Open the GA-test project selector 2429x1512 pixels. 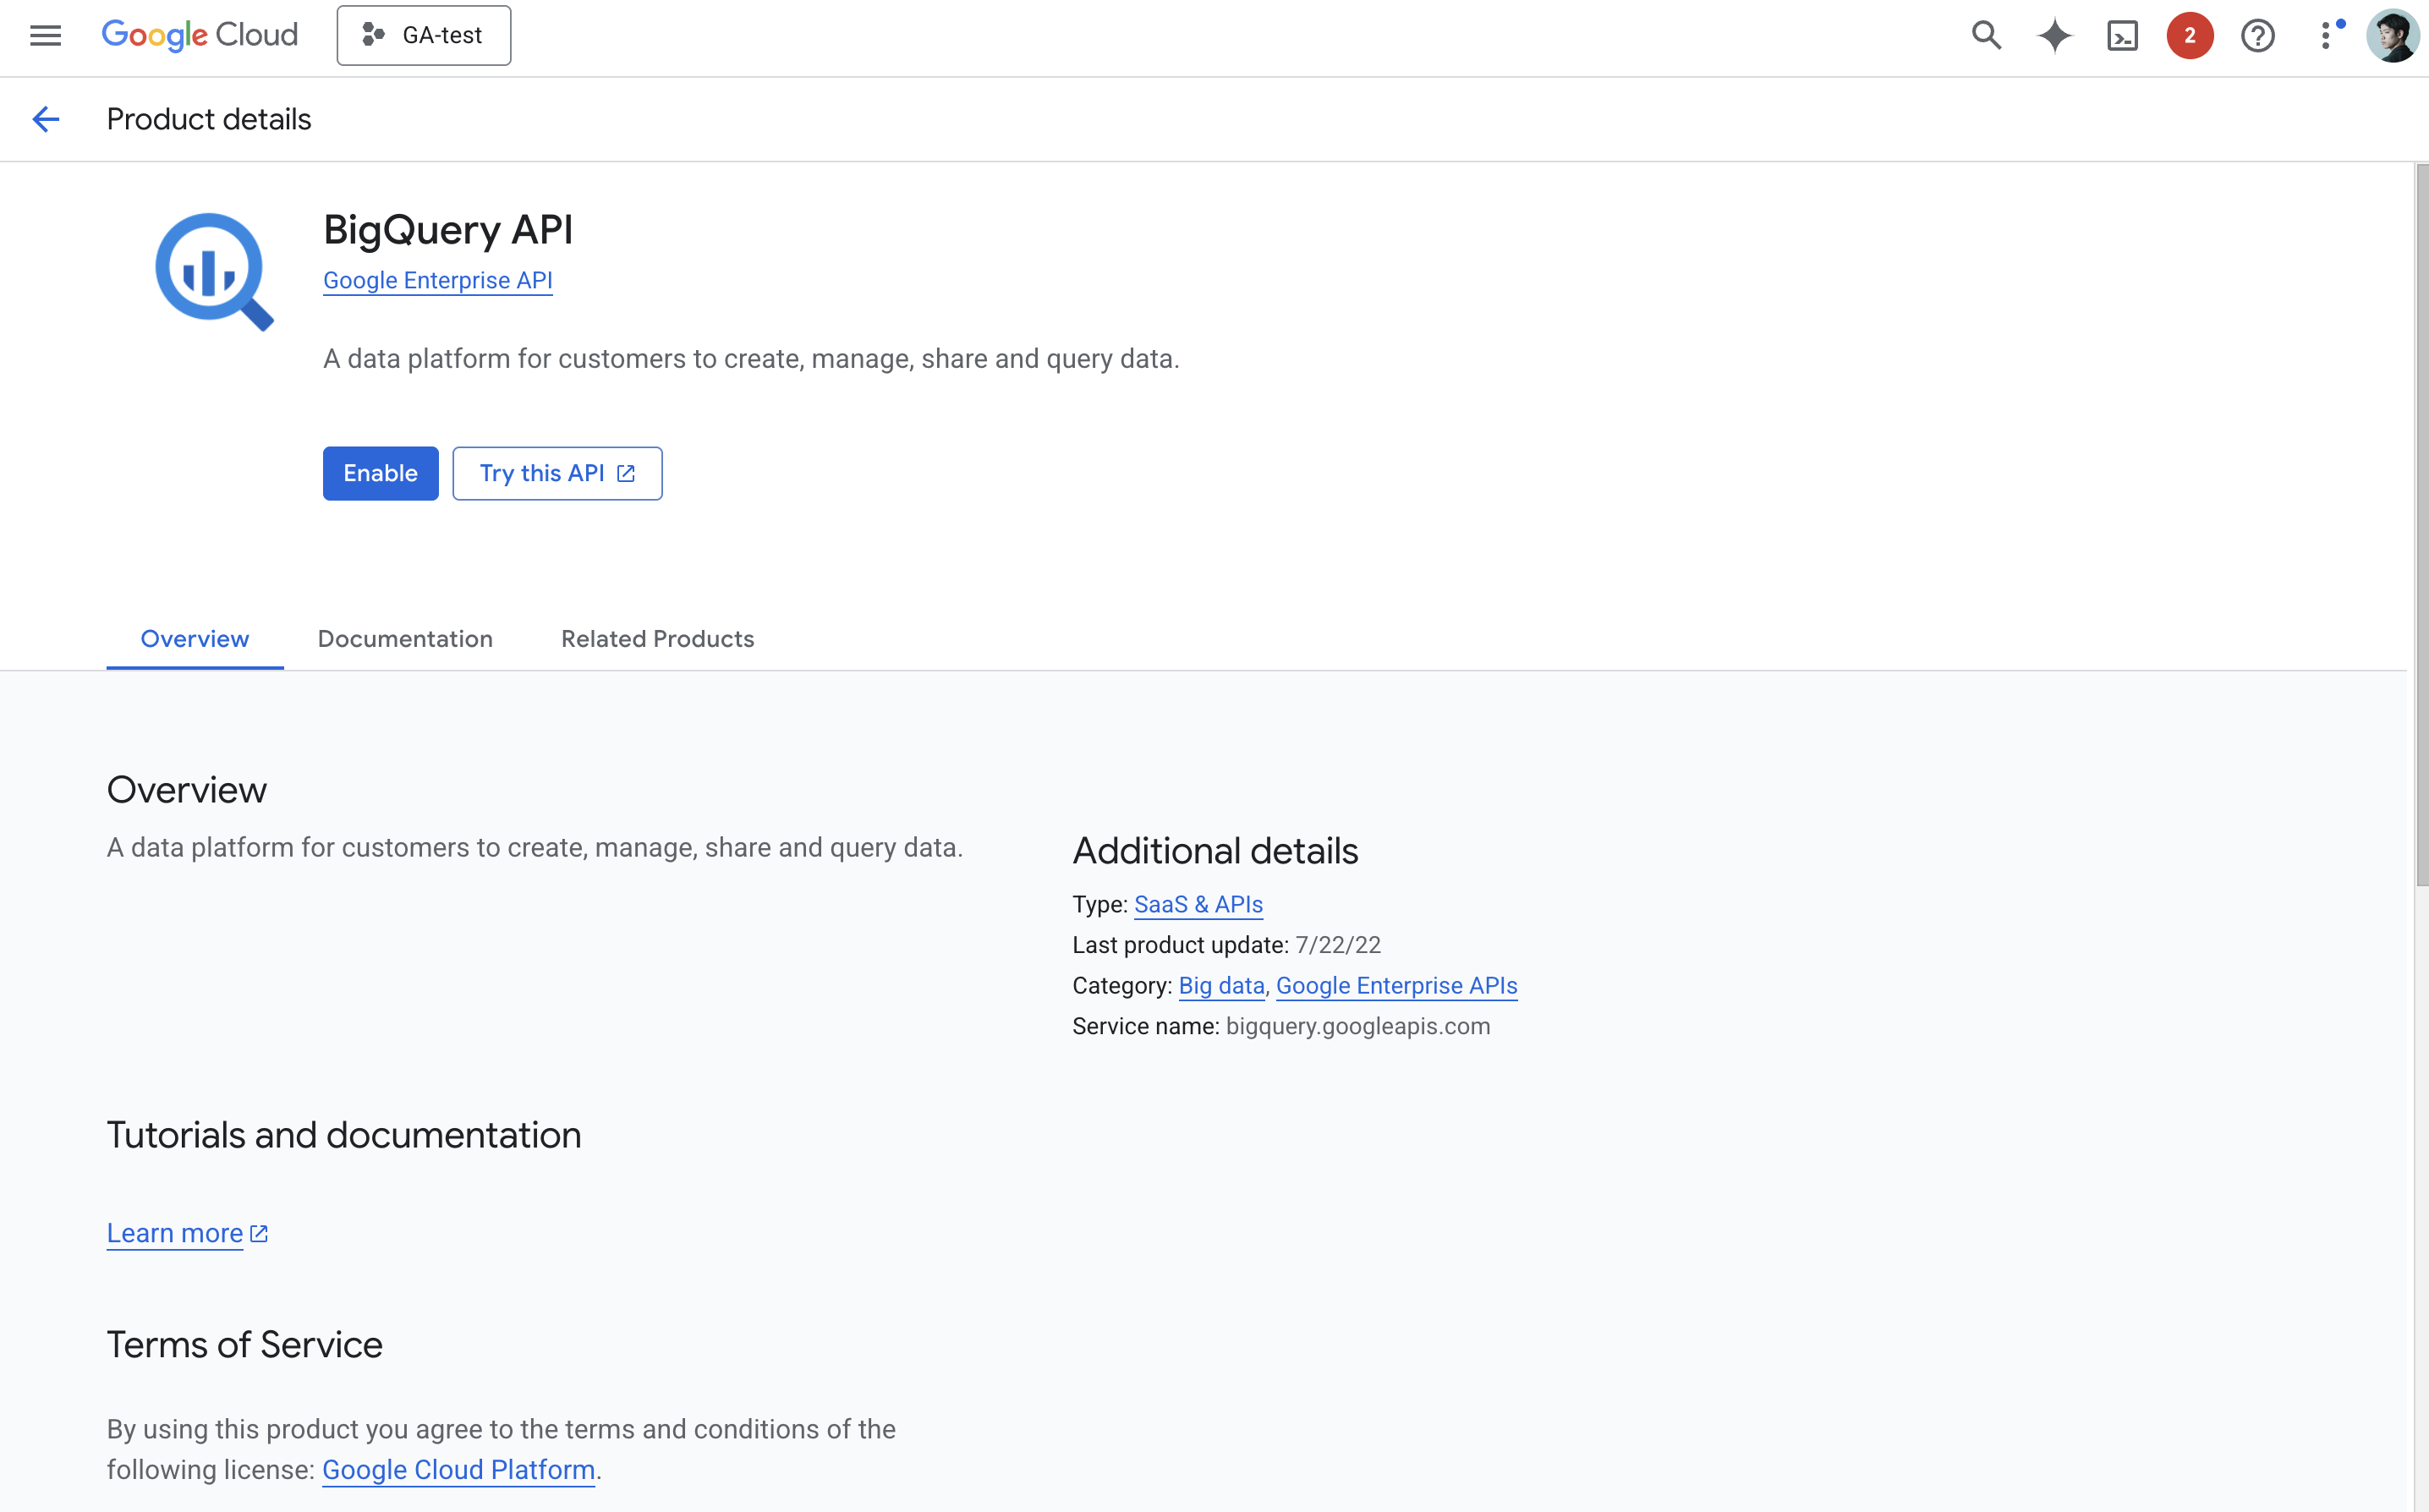[x=423, y=36]
